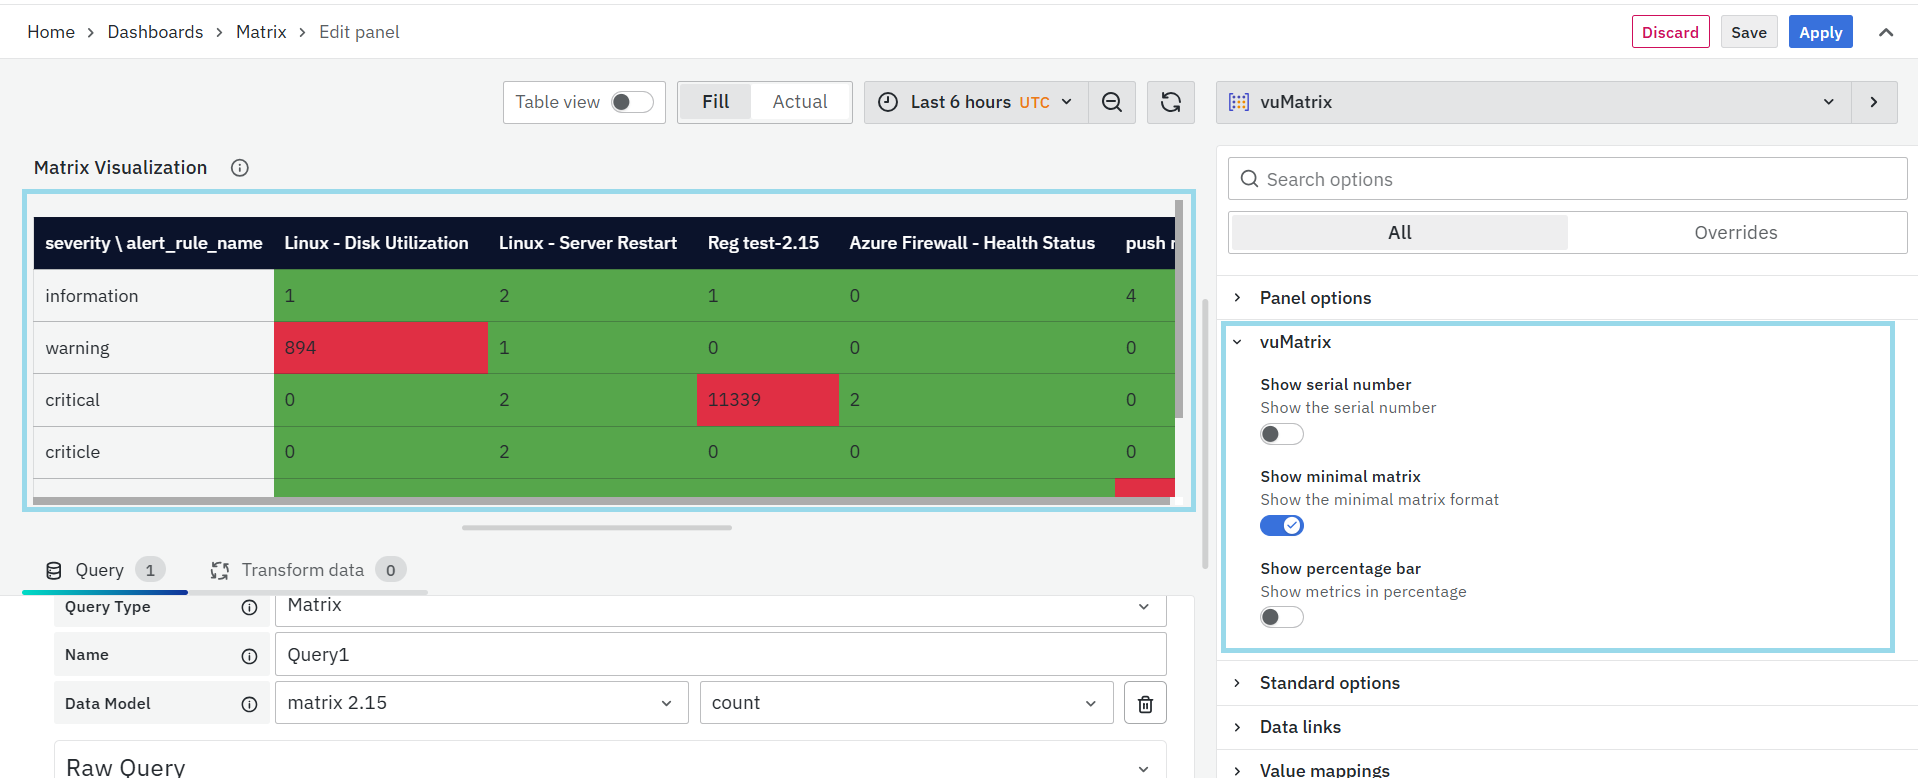Open the matrix 2.15 data model dropdown
The image size is (1918, 778).
480,703
